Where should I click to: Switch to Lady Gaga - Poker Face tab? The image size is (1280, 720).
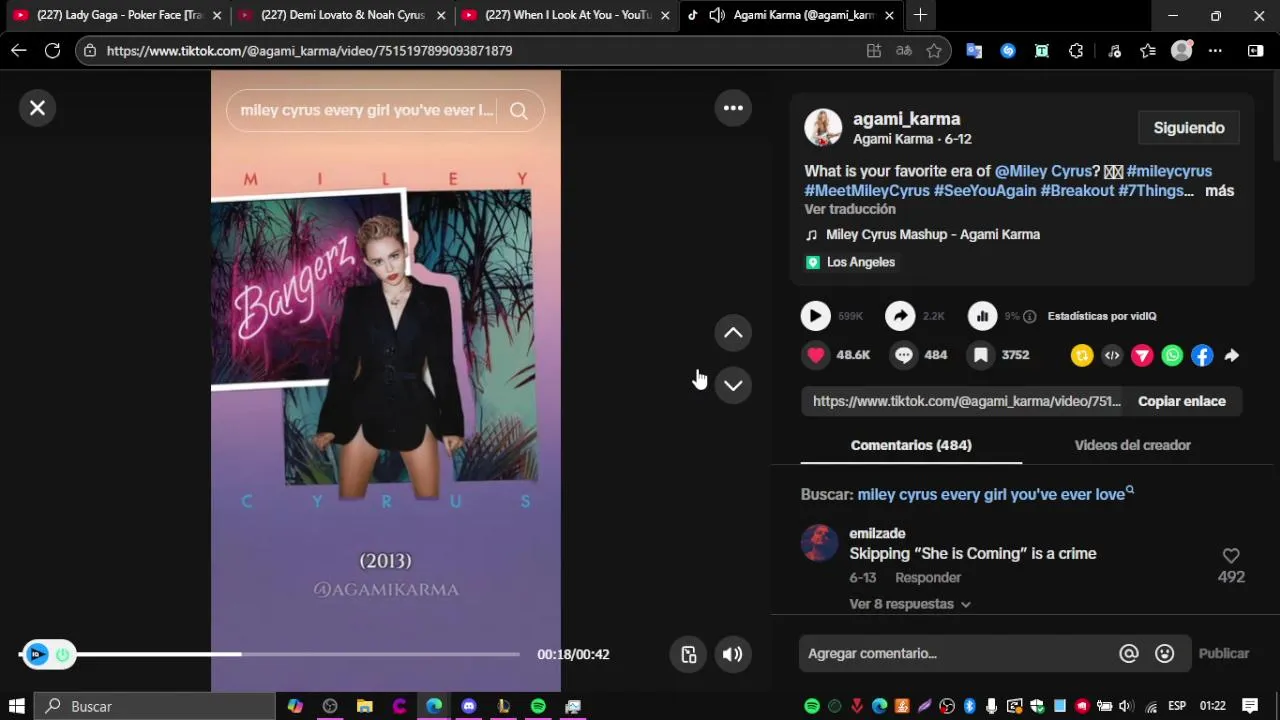coord(116,15)
